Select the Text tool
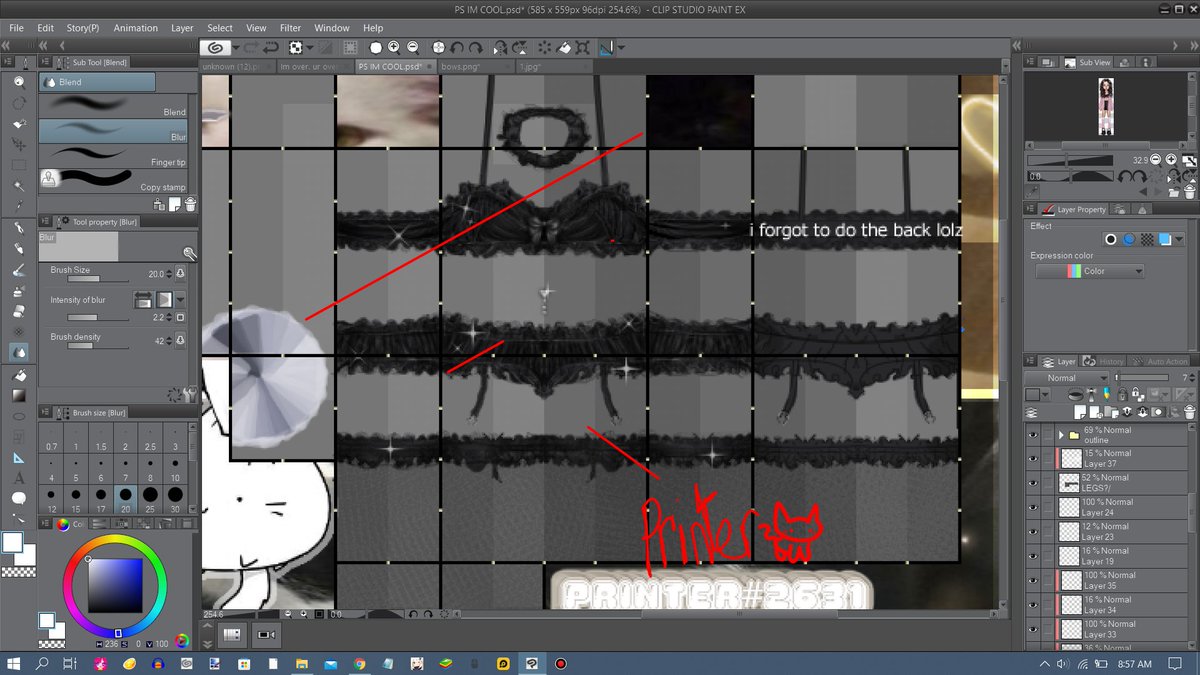Image resolution: width=1200 pixels, height=675 pixels. pos(19,478)
